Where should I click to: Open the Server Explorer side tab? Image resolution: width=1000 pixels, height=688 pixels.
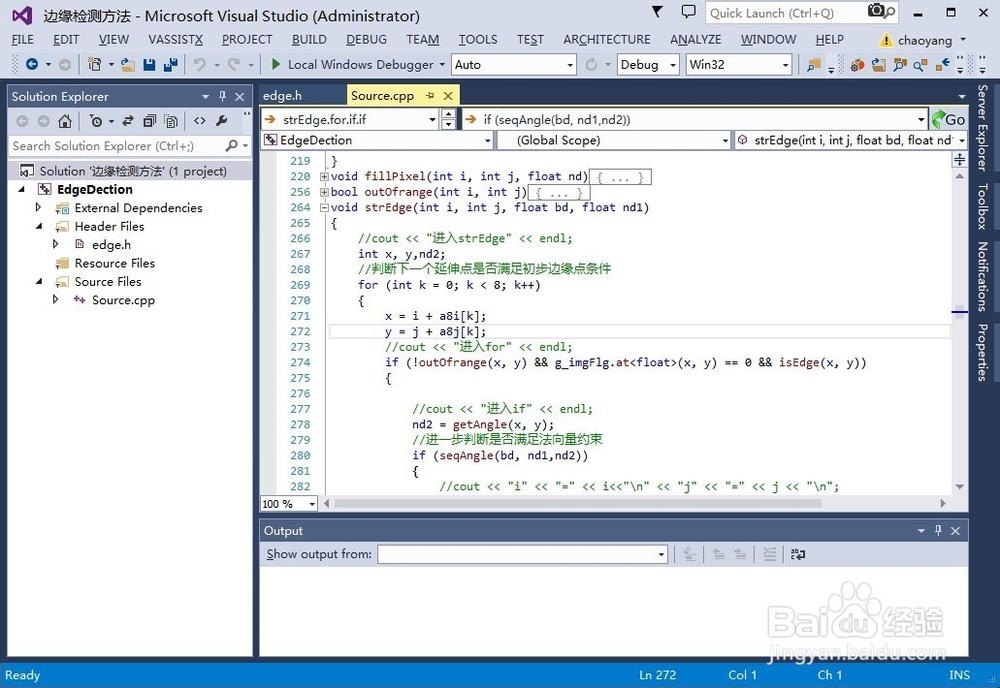point(983,128)
